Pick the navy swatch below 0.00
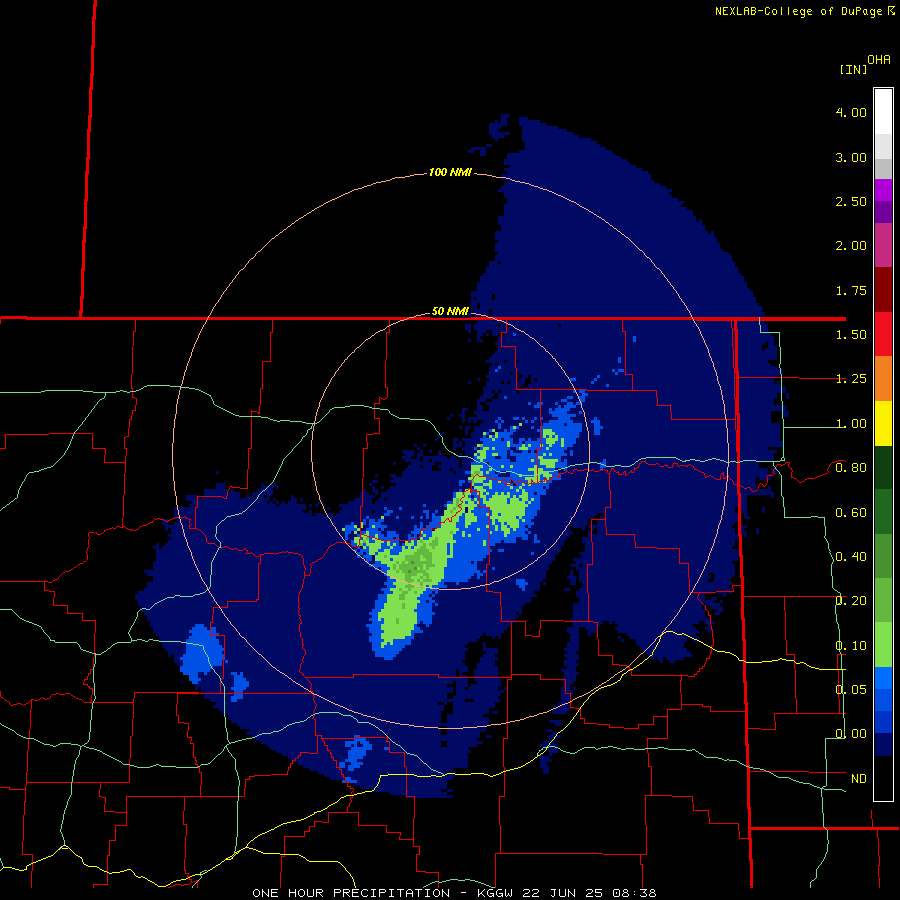The image size is (900, 900). pos(883,745)
